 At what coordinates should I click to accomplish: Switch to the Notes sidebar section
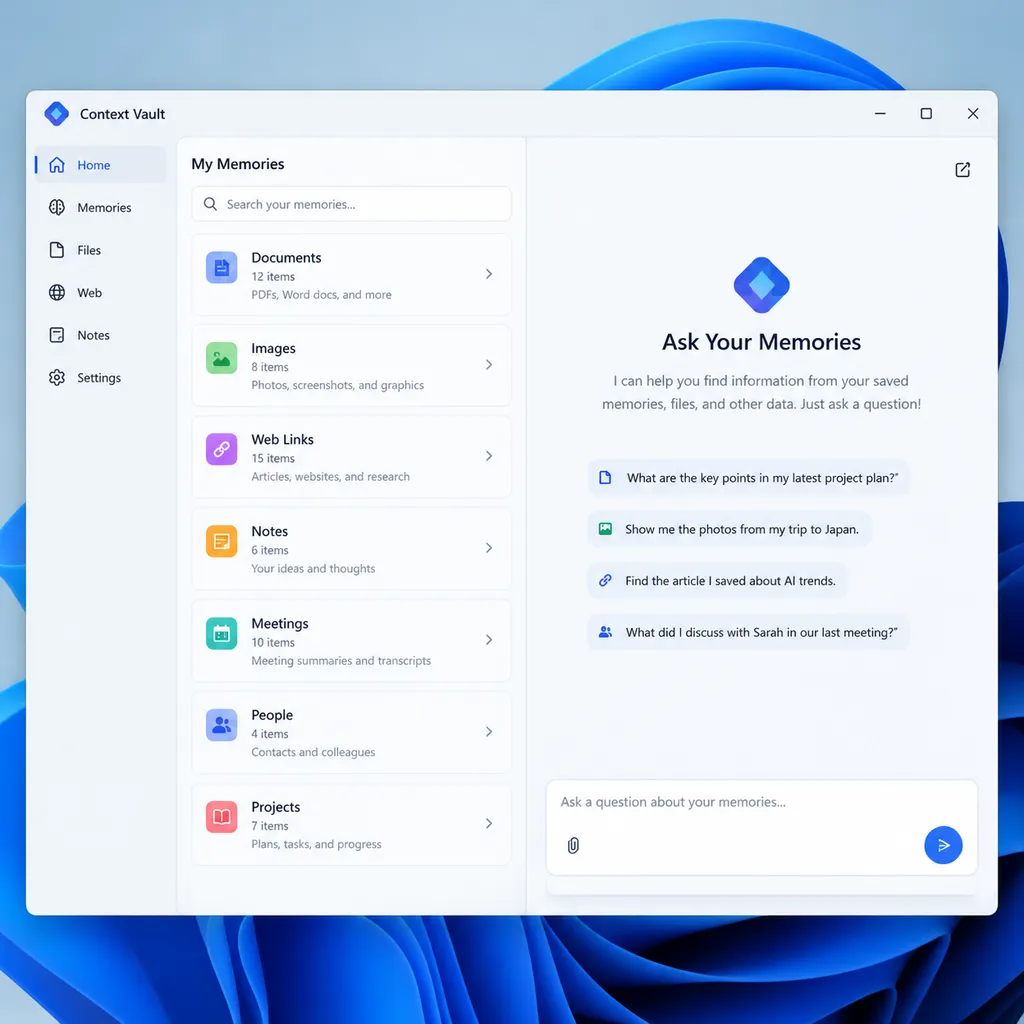(101, 335)
